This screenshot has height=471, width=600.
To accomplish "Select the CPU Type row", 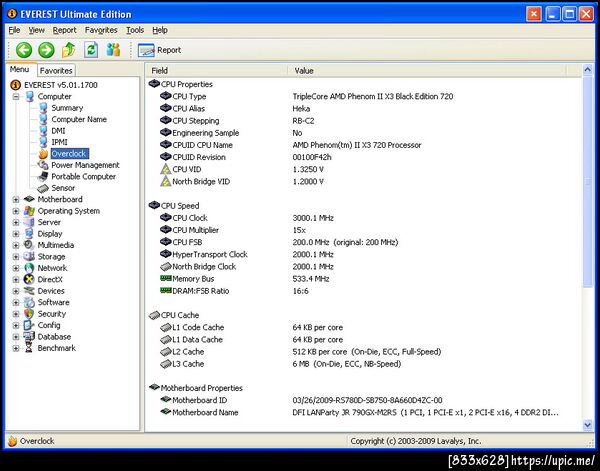I will tap(364, 96).
